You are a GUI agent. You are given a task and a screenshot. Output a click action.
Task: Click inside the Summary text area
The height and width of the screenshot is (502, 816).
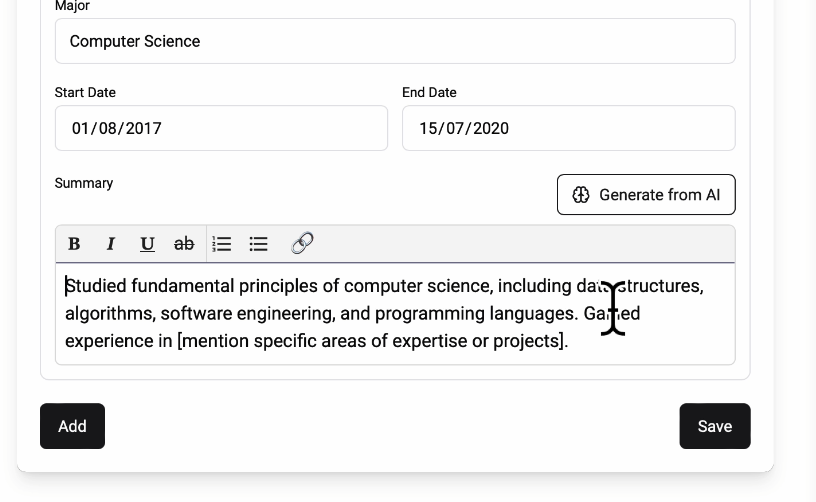(394, 314)
